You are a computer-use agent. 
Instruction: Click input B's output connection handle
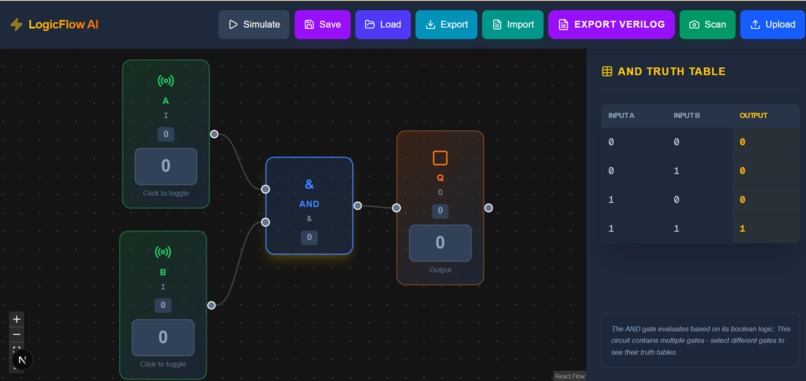click(x=211, y=305)
